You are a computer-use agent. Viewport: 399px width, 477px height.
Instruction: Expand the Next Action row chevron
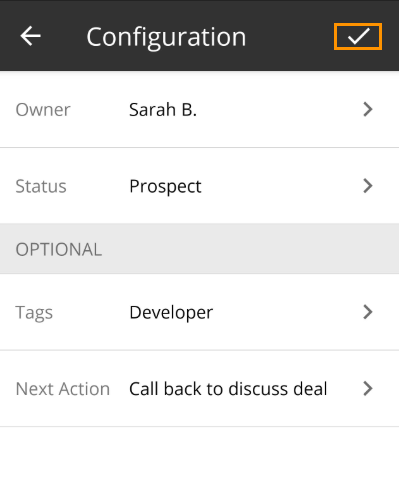[368, 388]
